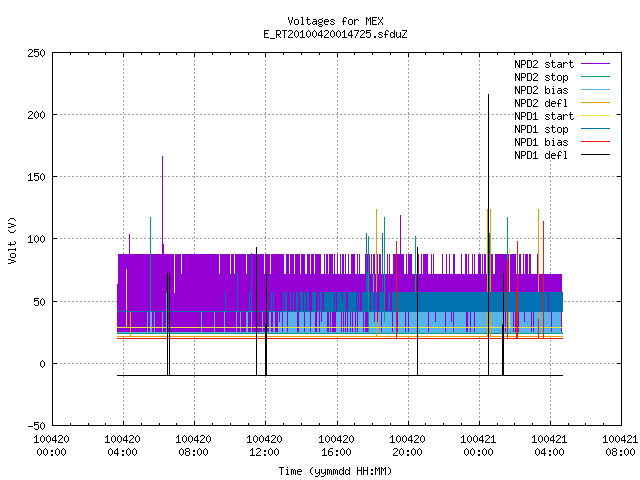Click the green NPD2 stop legend line
Screen dimensions: 640x480
coord(595,77)
